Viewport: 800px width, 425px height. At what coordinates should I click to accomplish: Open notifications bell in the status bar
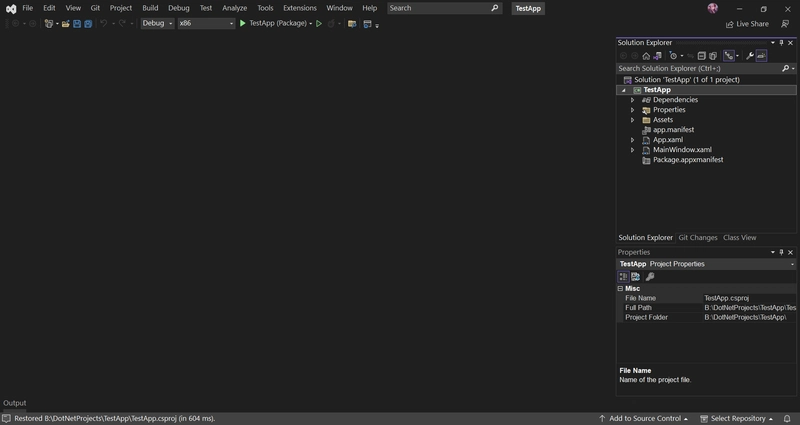[787, 418]
